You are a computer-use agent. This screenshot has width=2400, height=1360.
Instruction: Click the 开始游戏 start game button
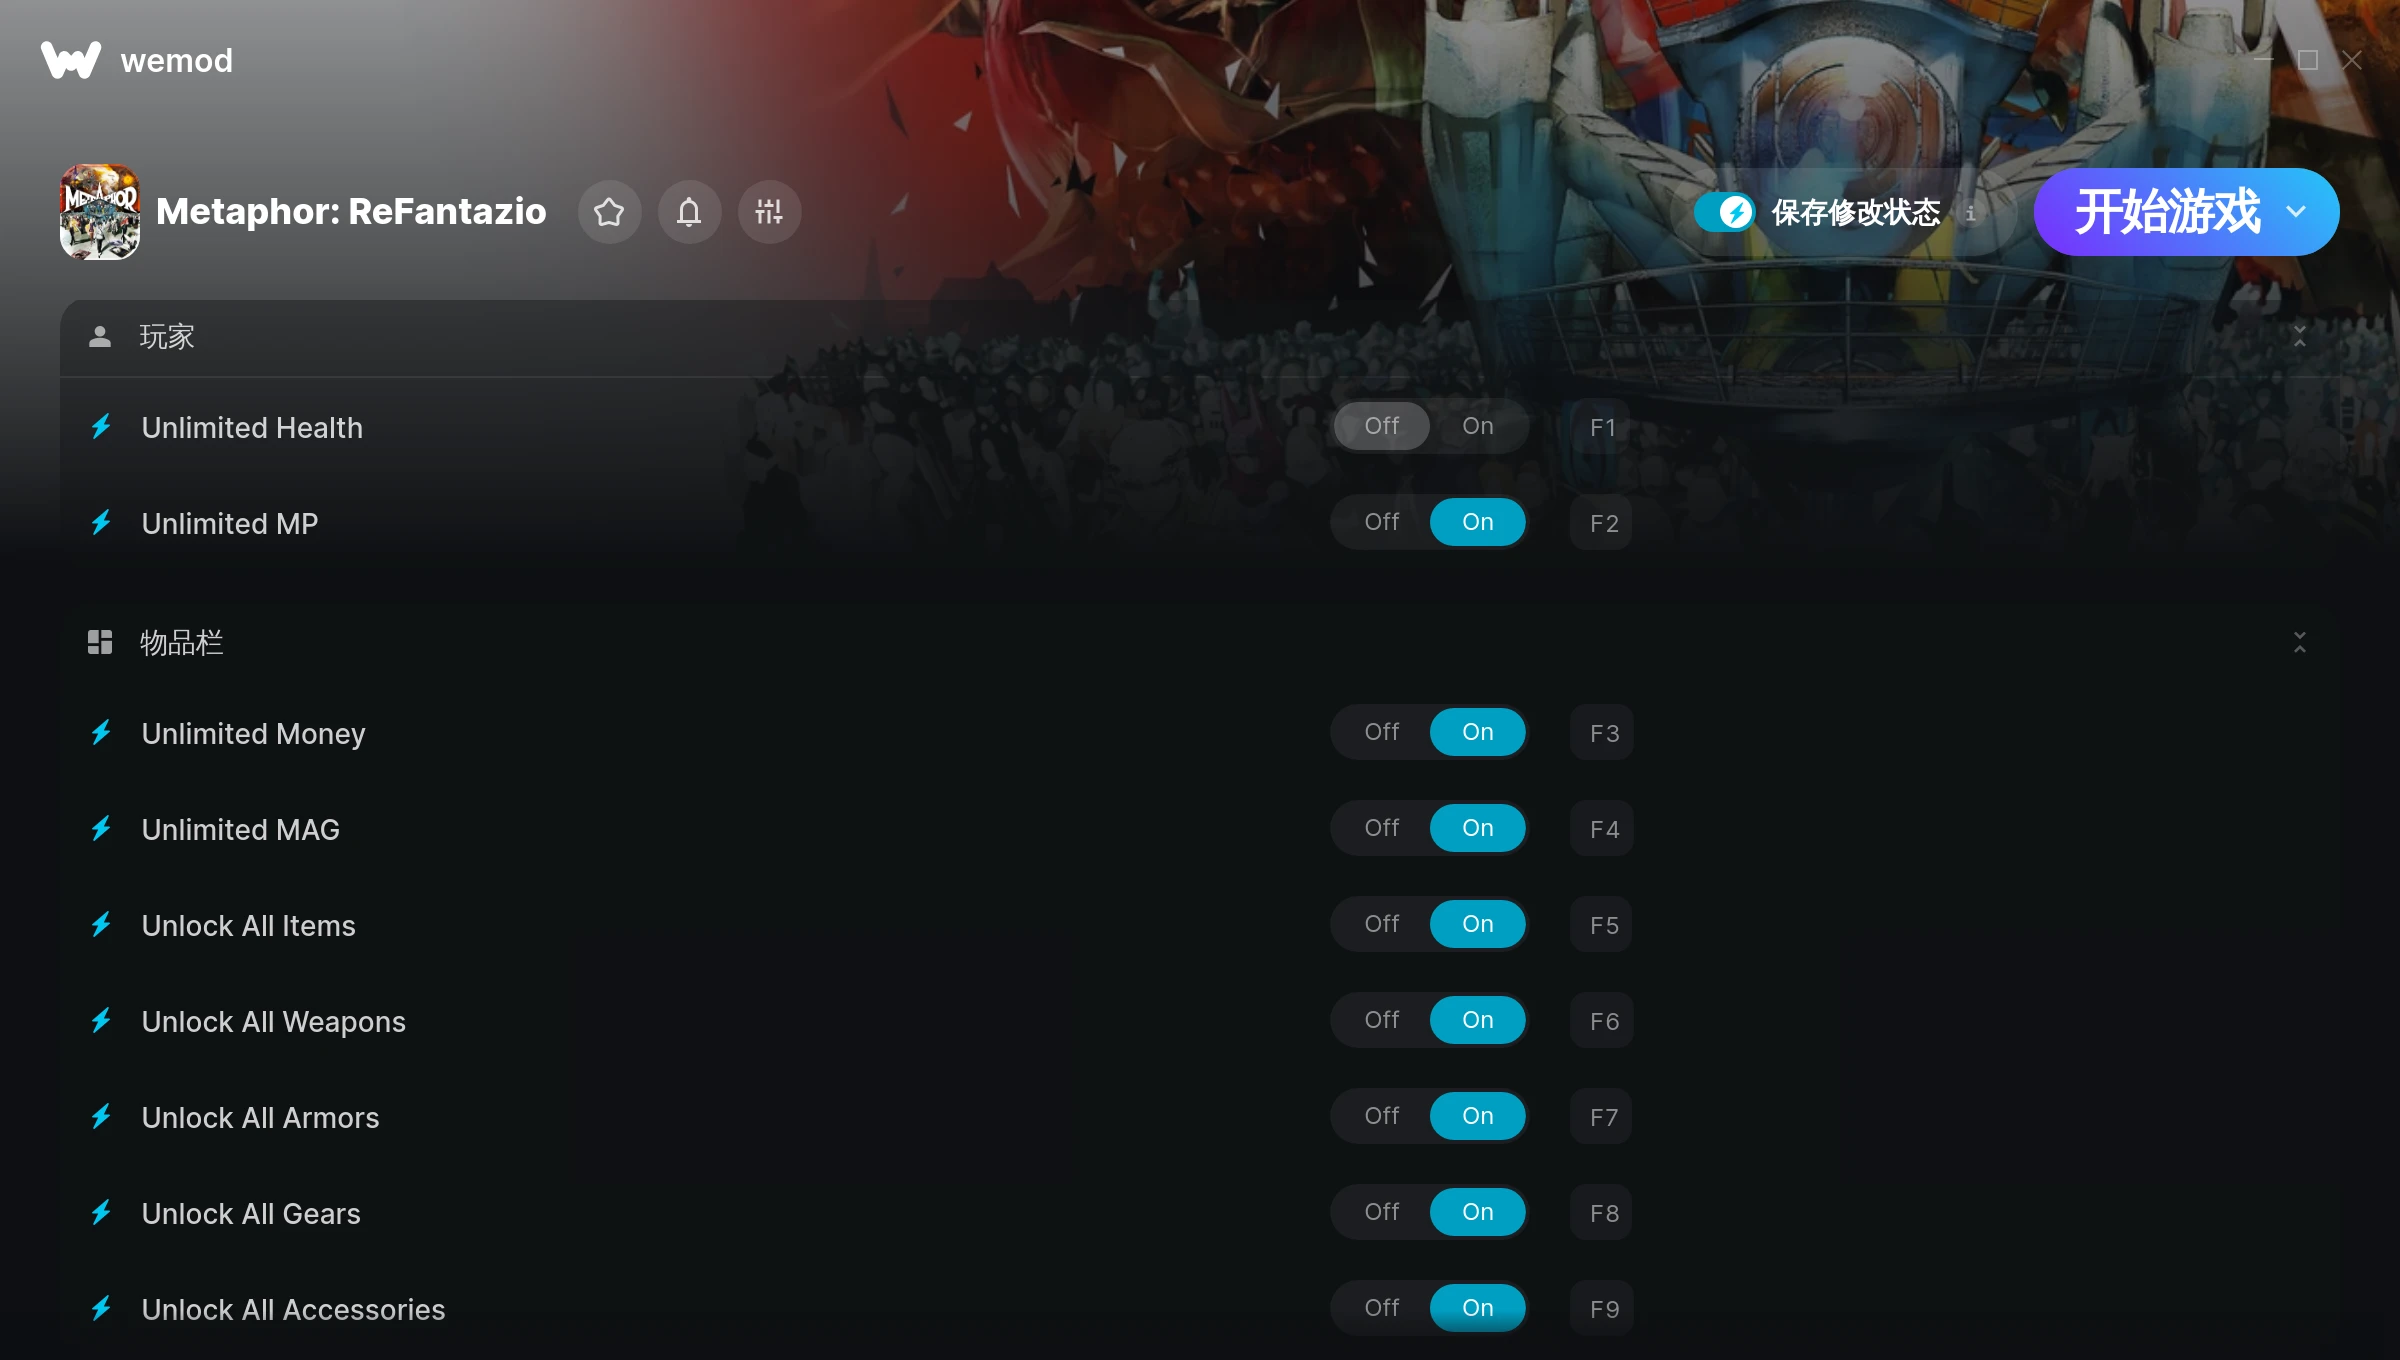point(2171,209)
